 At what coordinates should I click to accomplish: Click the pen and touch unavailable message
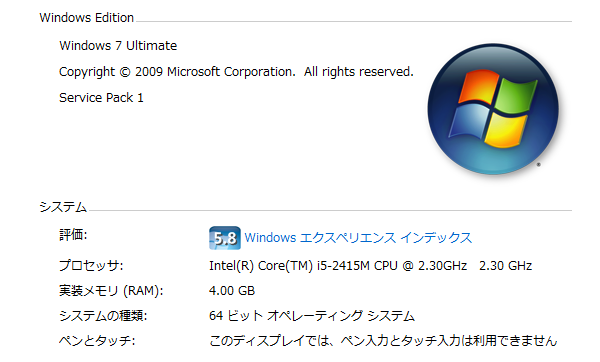coord(383,341)
